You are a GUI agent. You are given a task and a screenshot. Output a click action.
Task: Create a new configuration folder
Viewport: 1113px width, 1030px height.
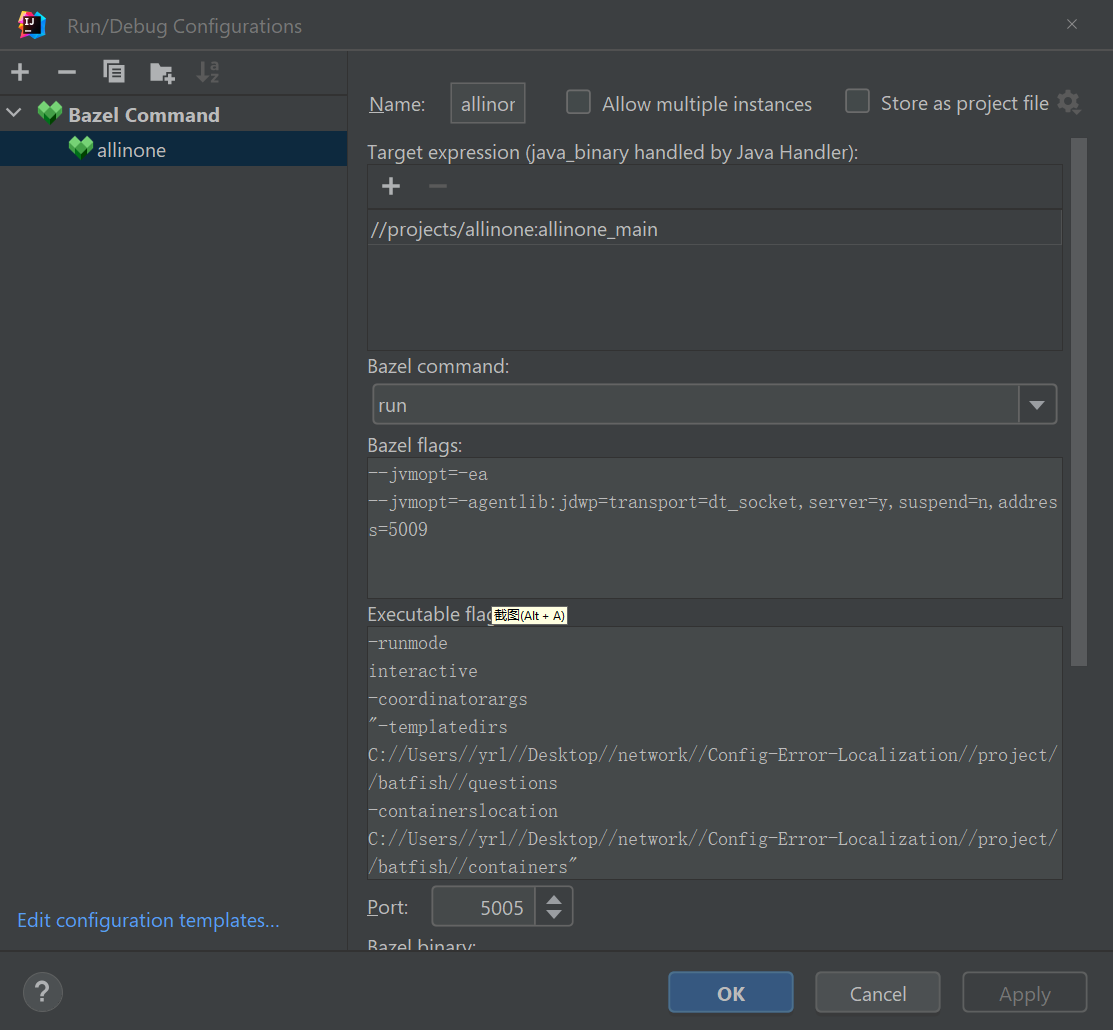(161, 72)
